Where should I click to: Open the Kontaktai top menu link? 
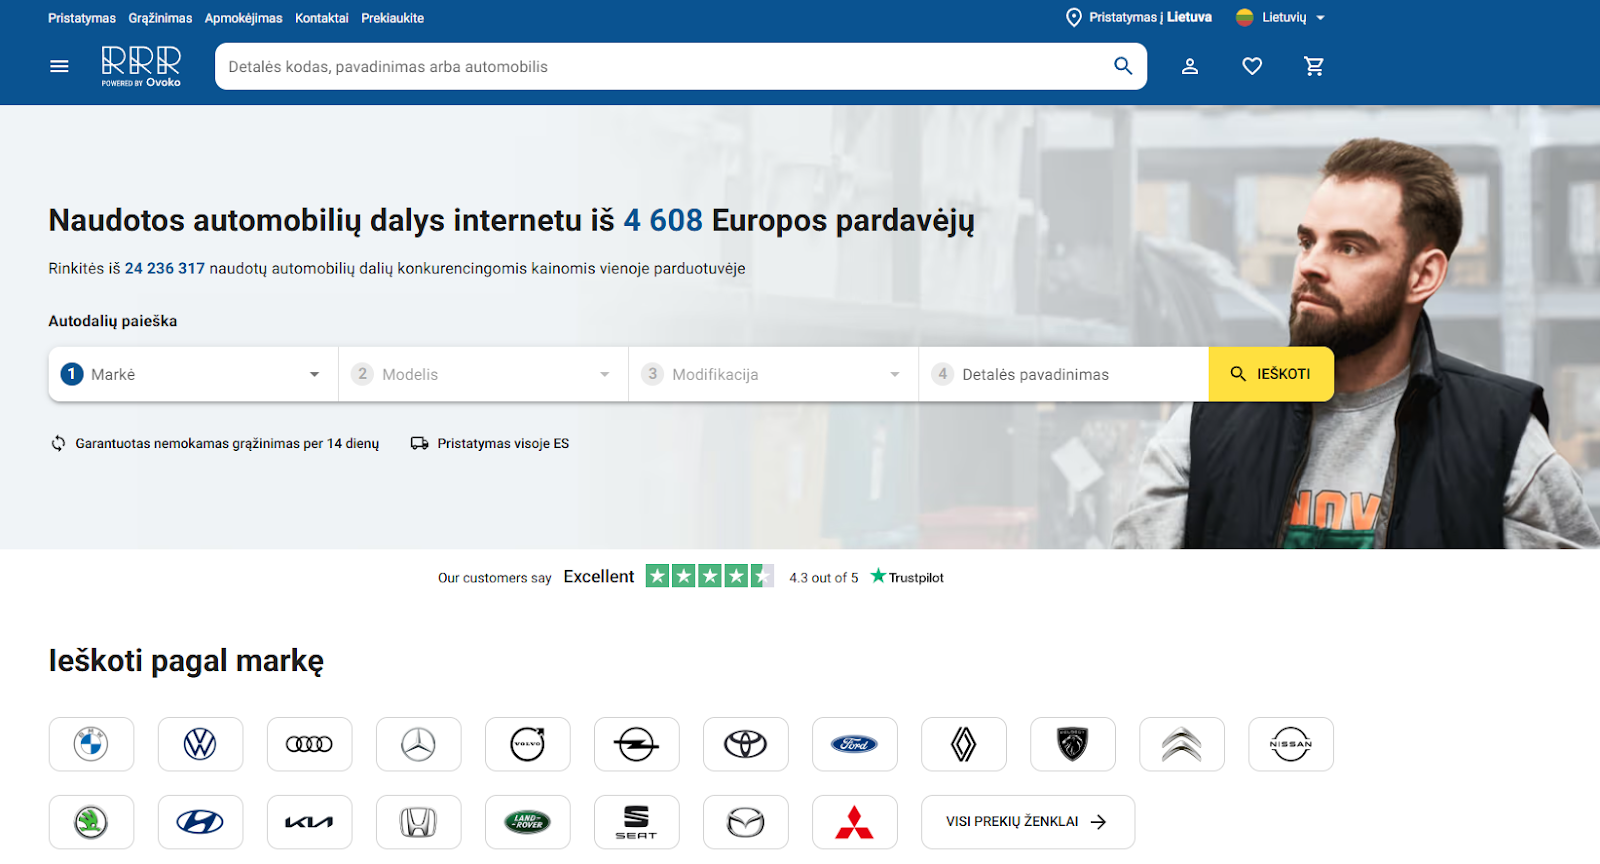(x=322, y=18)
